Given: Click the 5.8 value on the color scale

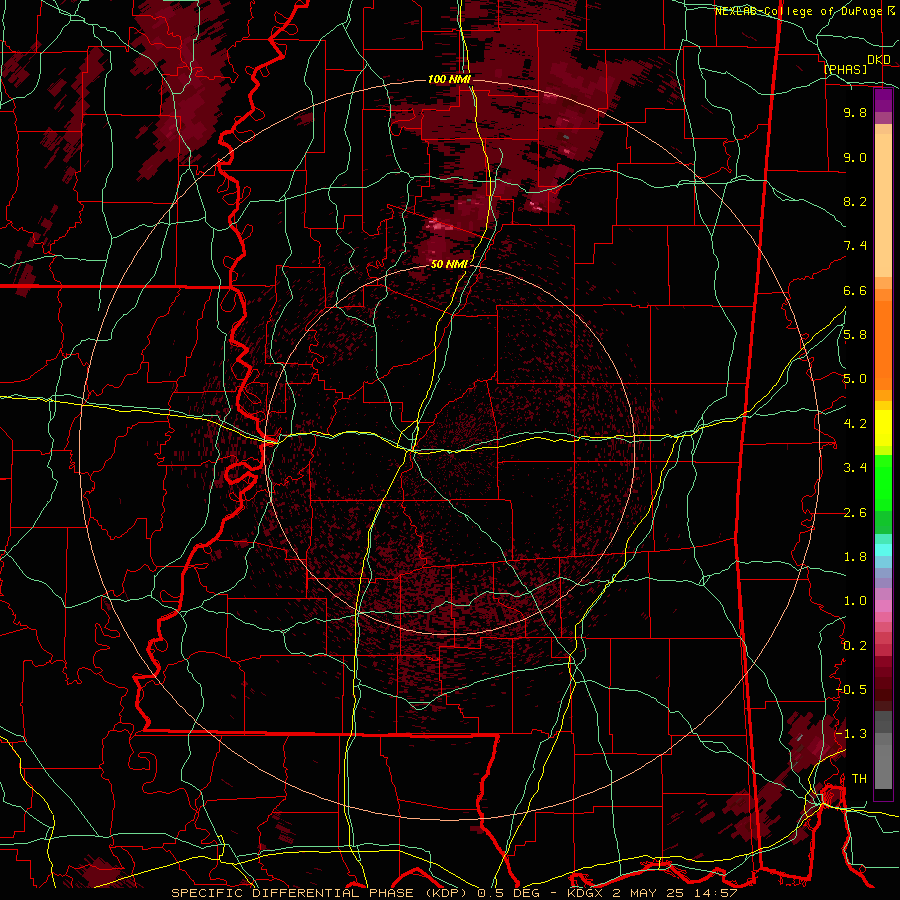Looking at the screenshot, I should coord(855,335).
